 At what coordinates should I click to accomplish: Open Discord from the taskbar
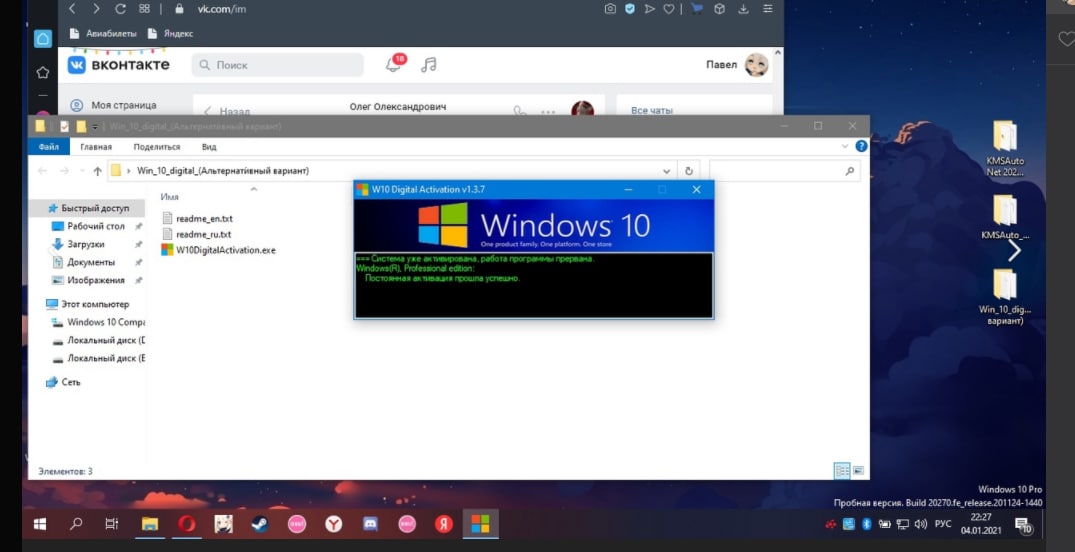pos(370,525)
